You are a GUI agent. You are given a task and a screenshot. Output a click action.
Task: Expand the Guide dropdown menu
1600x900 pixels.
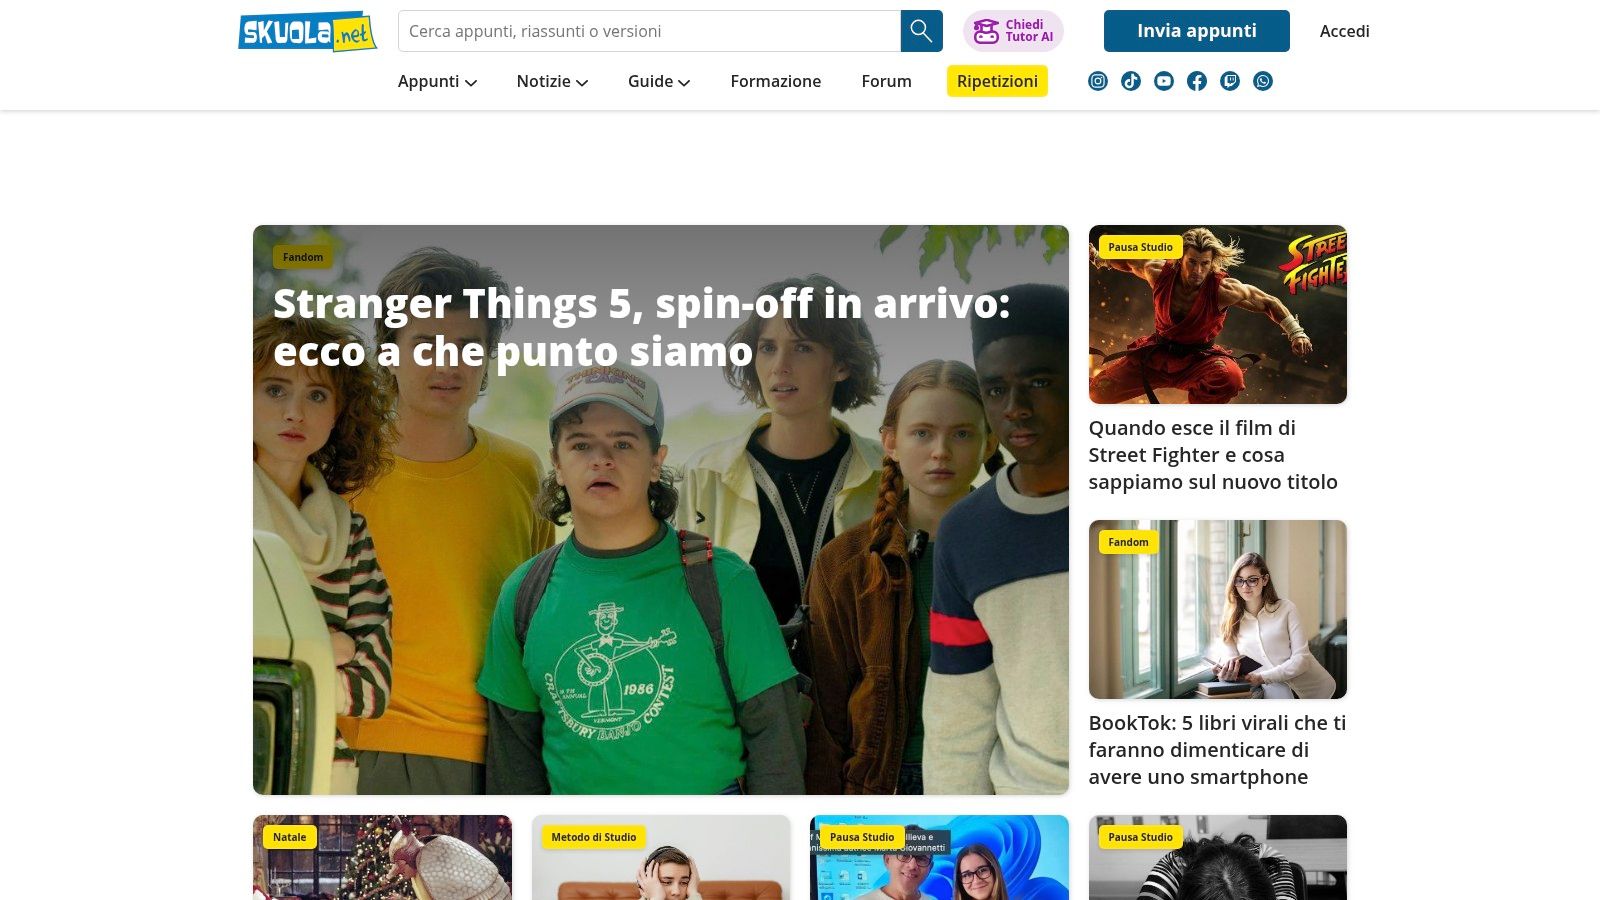659,81
